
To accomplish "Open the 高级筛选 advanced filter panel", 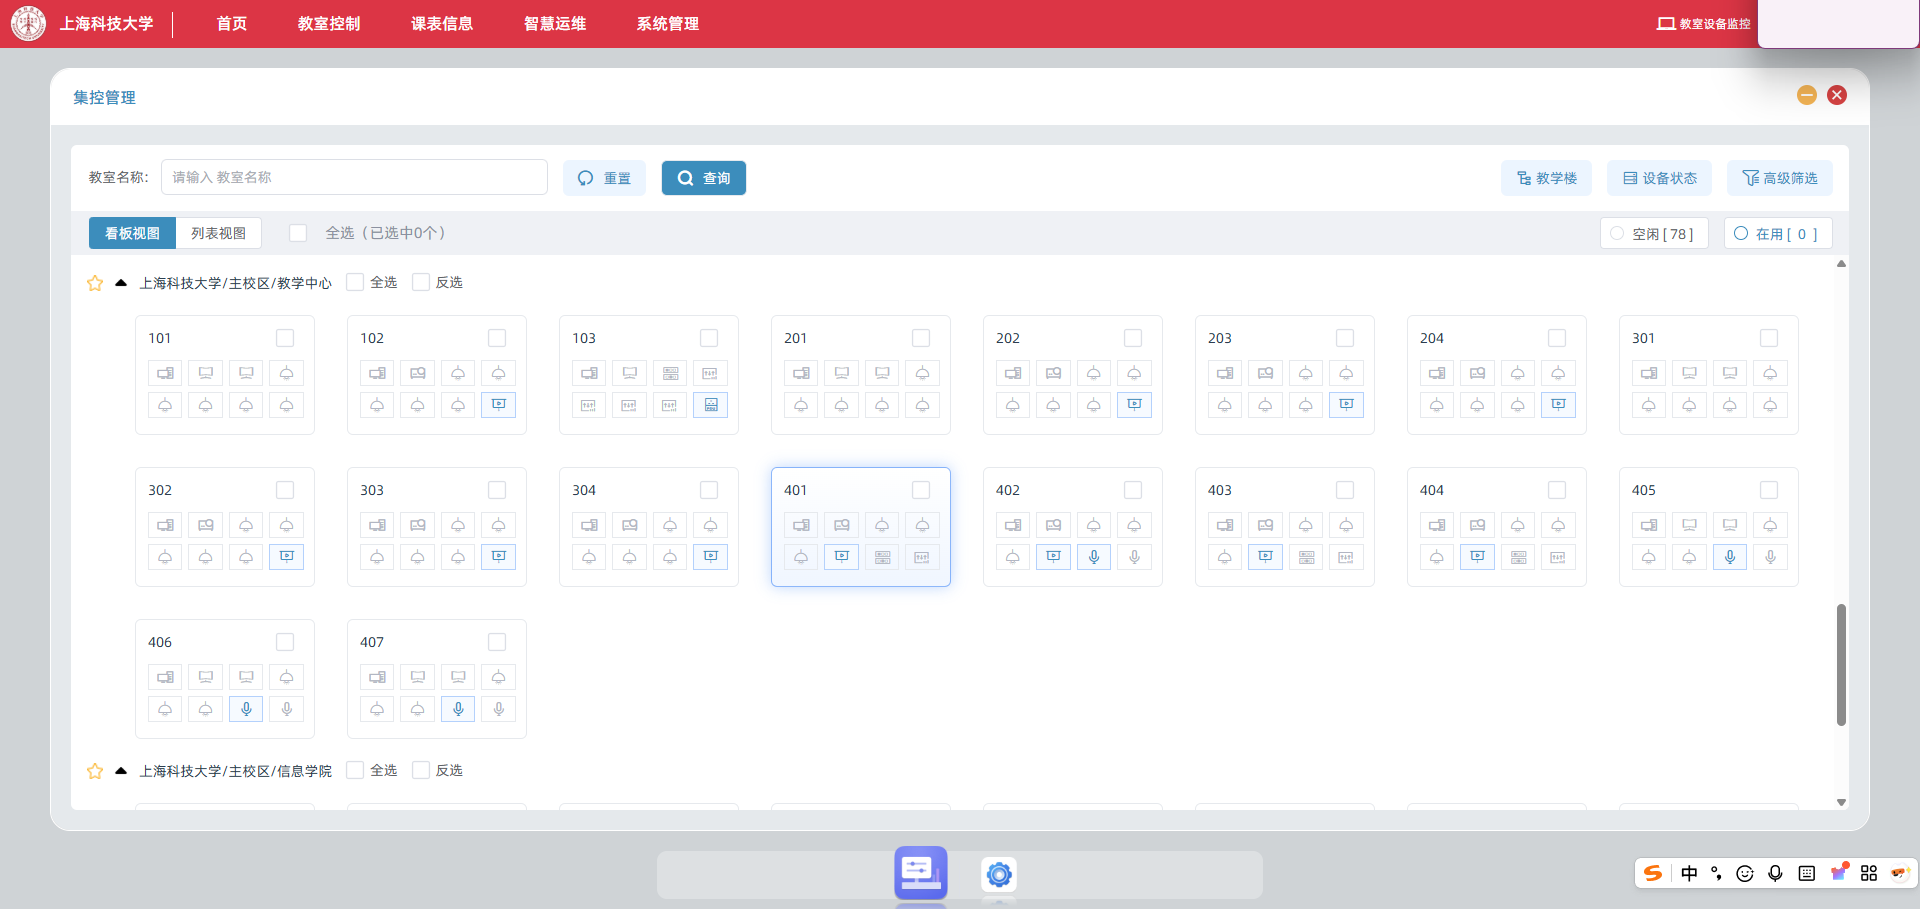I will (x=1779, y=178).
